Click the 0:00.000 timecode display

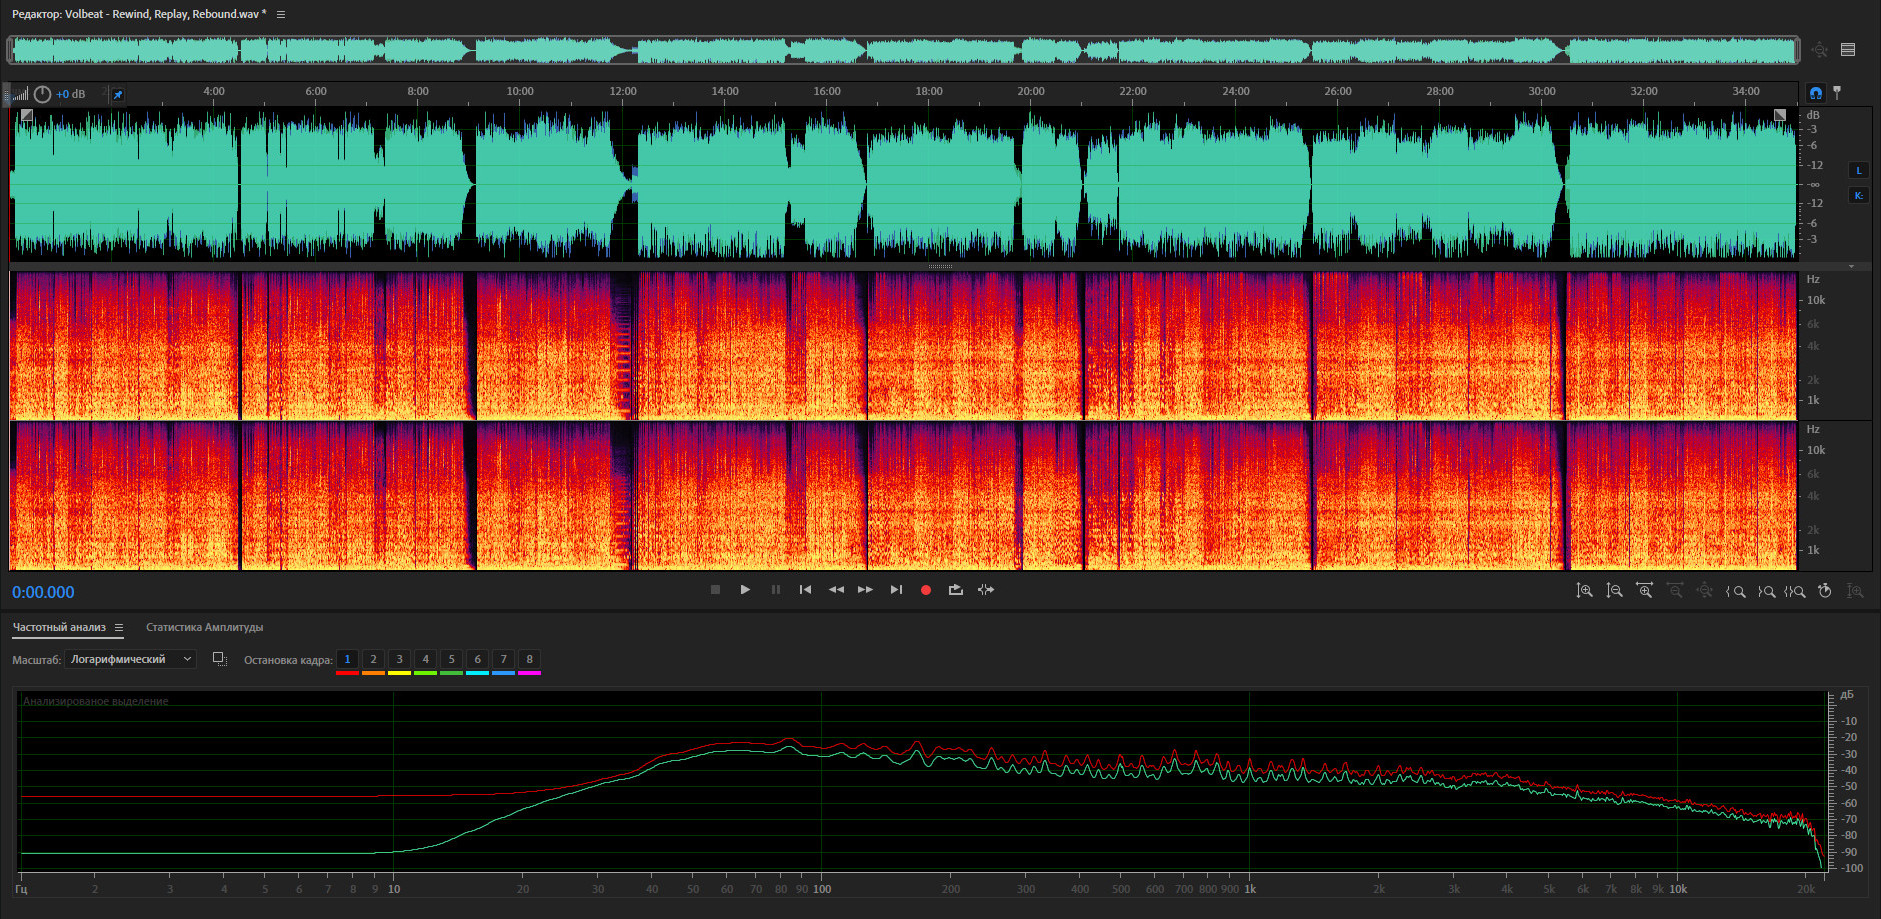[43, 592]
